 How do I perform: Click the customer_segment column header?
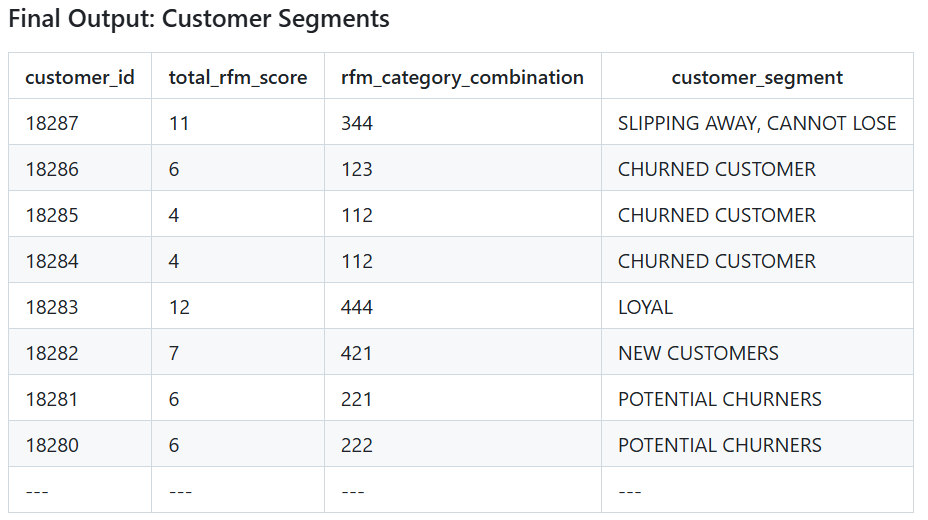click(x=757, y=77)
